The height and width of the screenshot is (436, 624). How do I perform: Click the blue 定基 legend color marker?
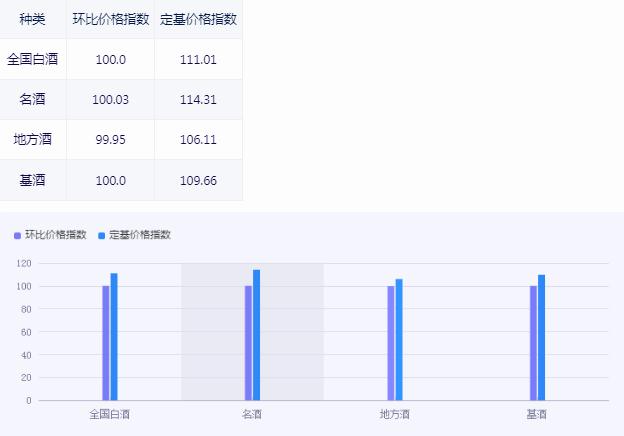pyautogui.click(x=101, y=235)
